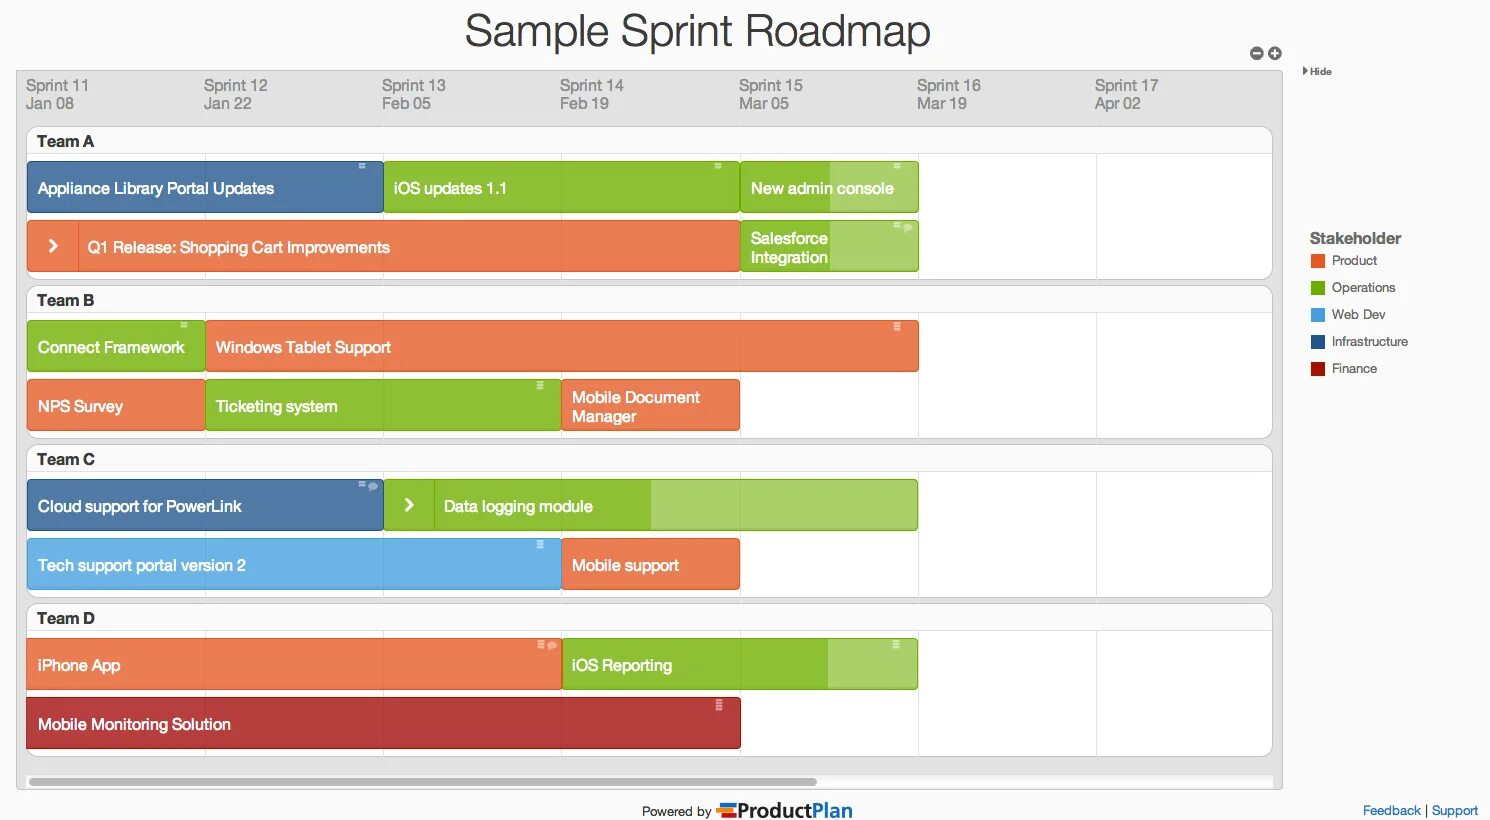
Task: Click the zoom in plus icon
Action: 1275,53
